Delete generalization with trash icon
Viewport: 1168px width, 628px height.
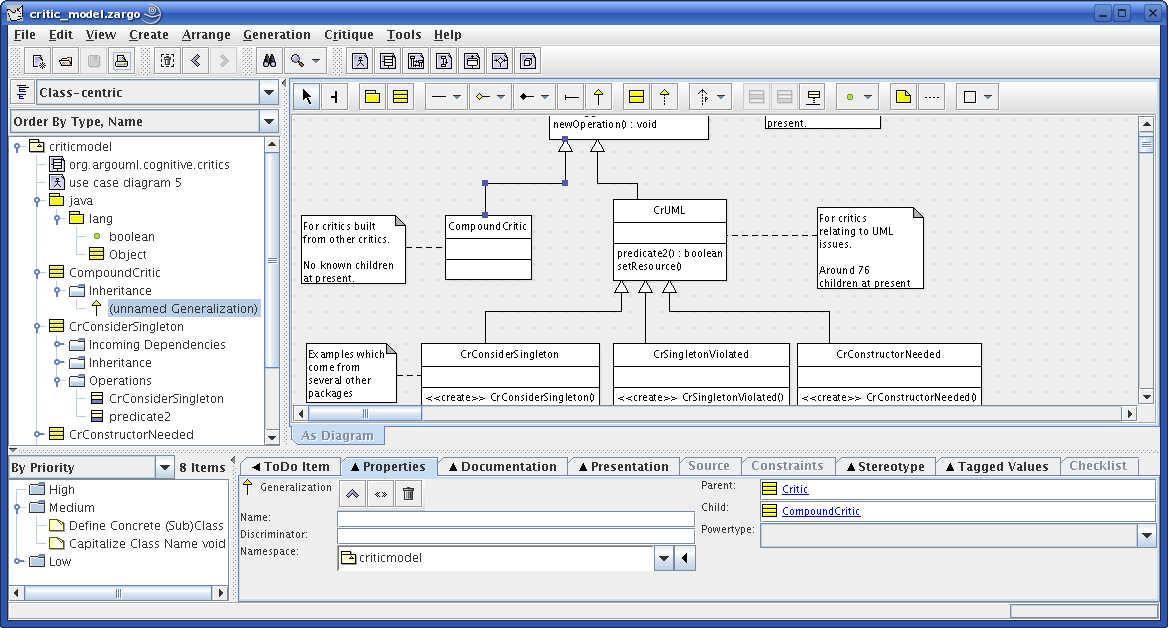[408, 493]
